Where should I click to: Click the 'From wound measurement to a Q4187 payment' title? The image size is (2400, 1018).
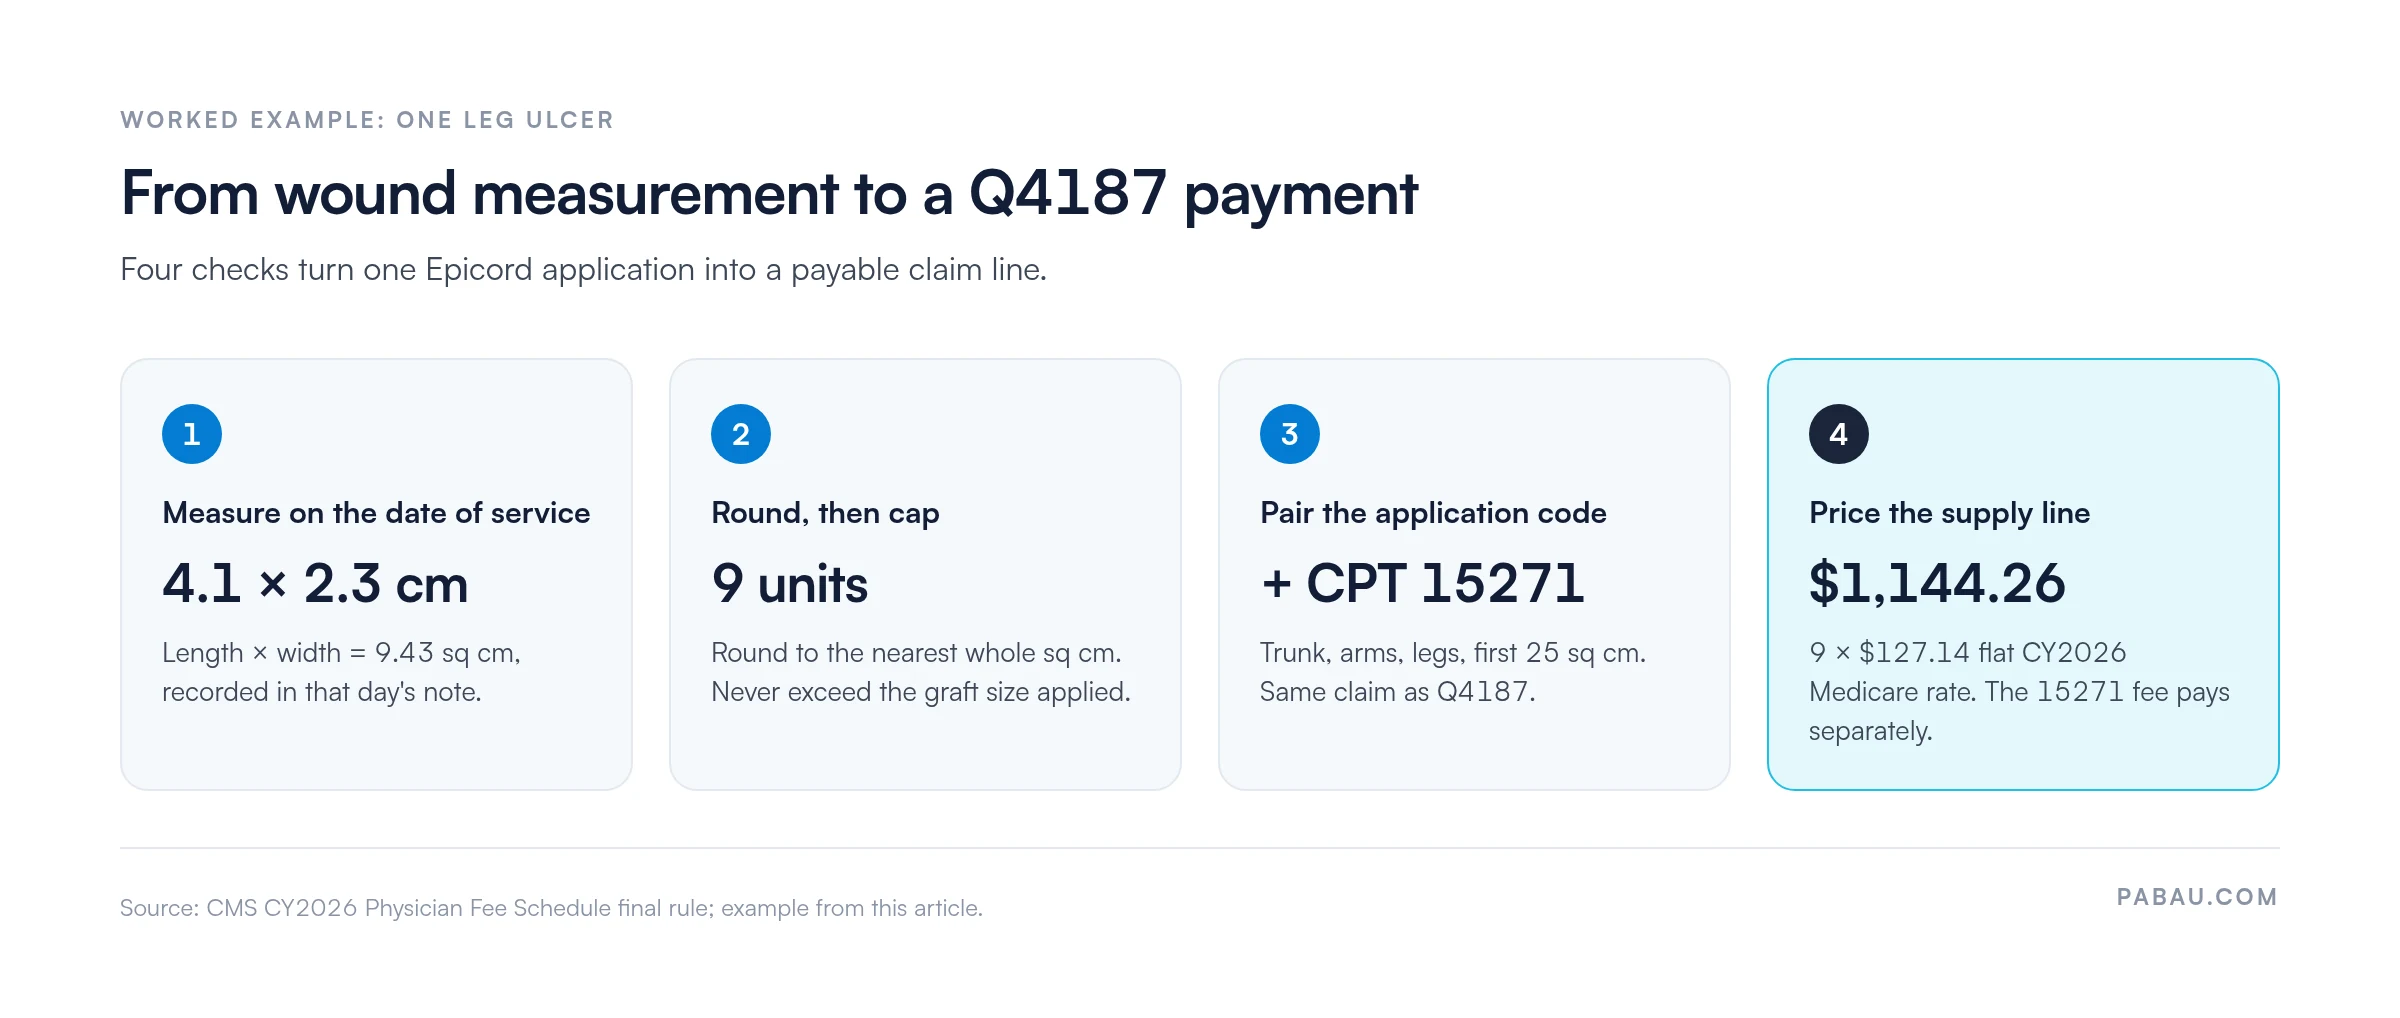769,194
